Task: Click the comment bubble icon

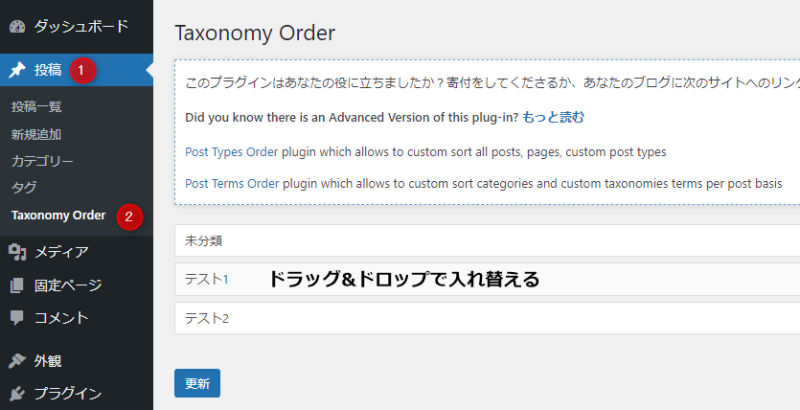Action: tap(17, 318)
